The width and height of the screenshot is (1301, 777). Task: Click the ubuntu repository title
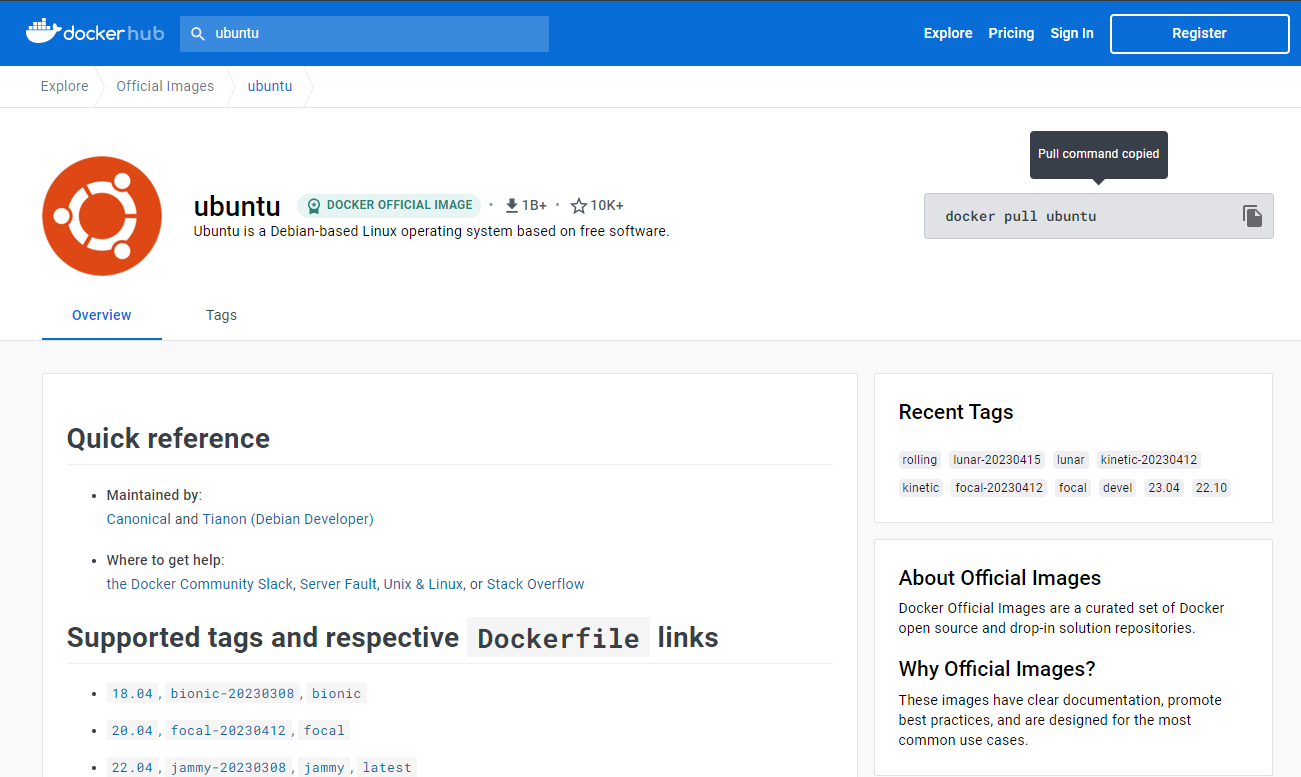click(237, 206)
